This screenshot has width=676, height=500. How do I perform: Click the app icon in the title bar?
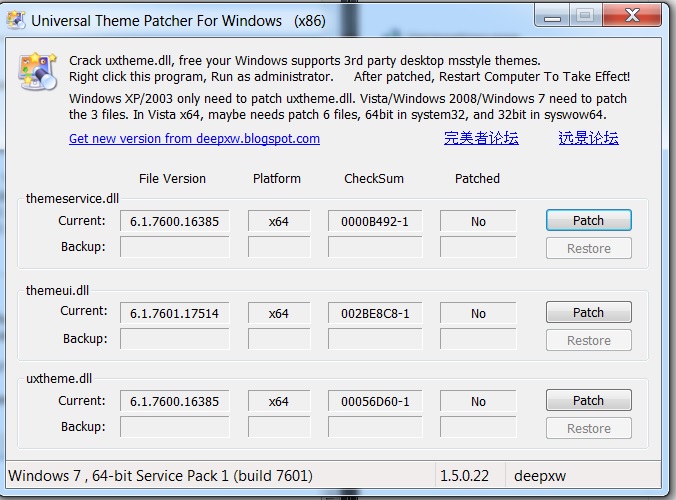coord(16,20)
